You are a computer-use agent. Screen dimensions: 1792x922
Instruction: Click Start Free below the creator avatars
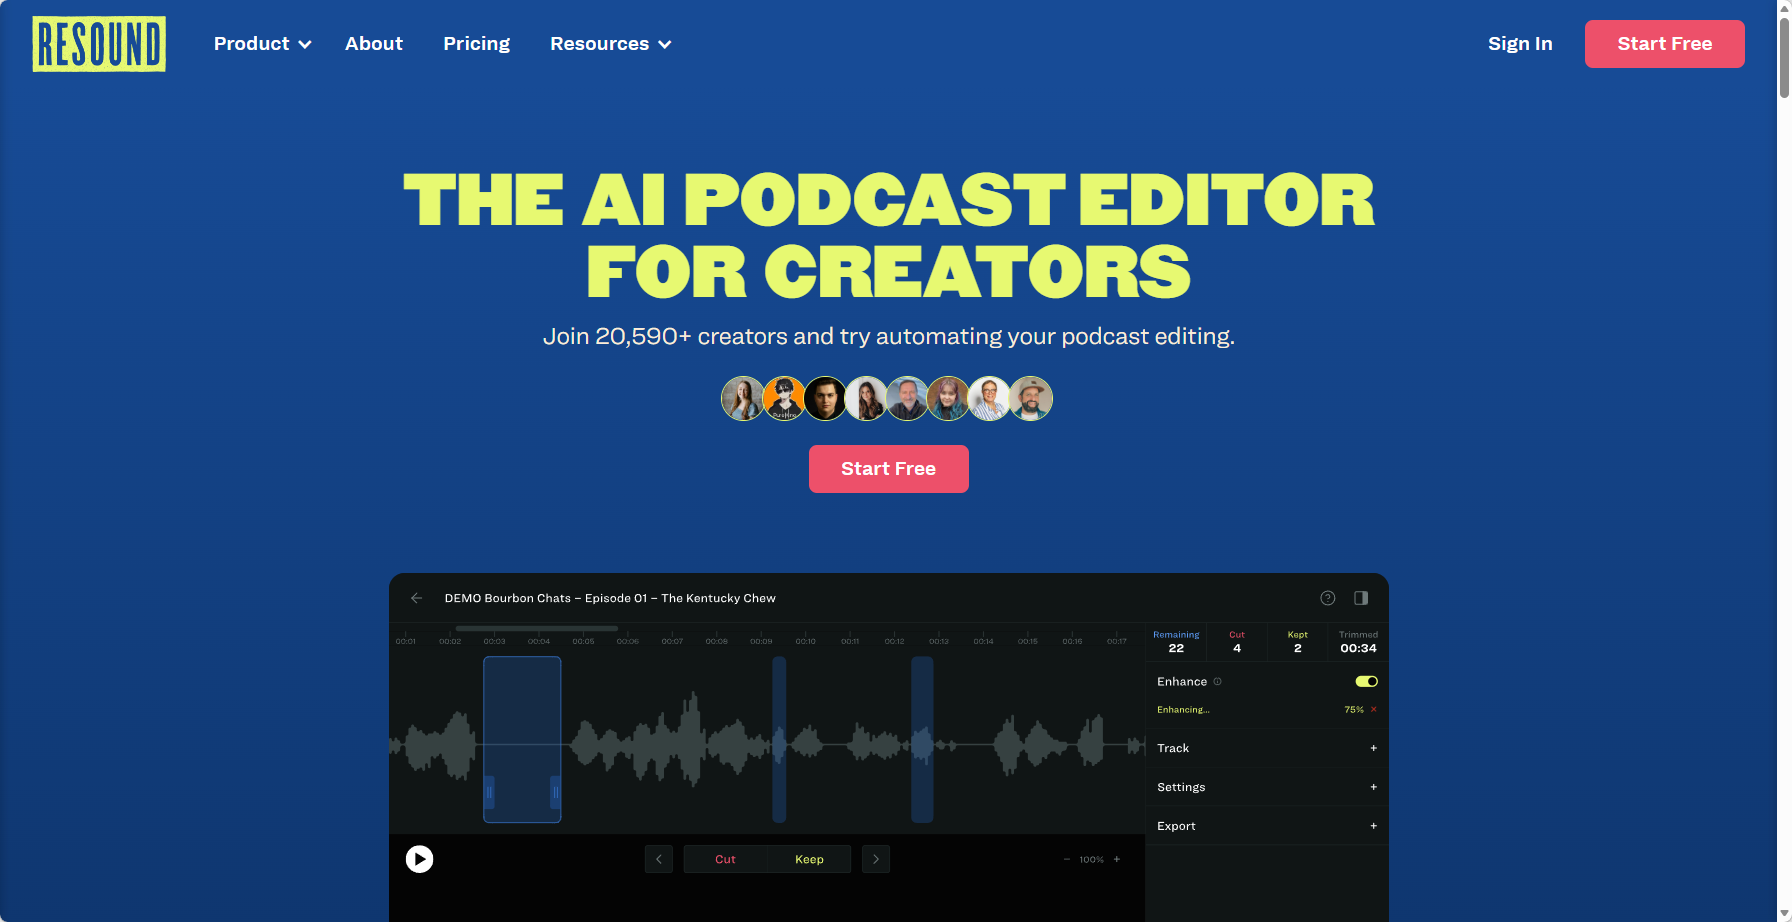click(889, 469)
